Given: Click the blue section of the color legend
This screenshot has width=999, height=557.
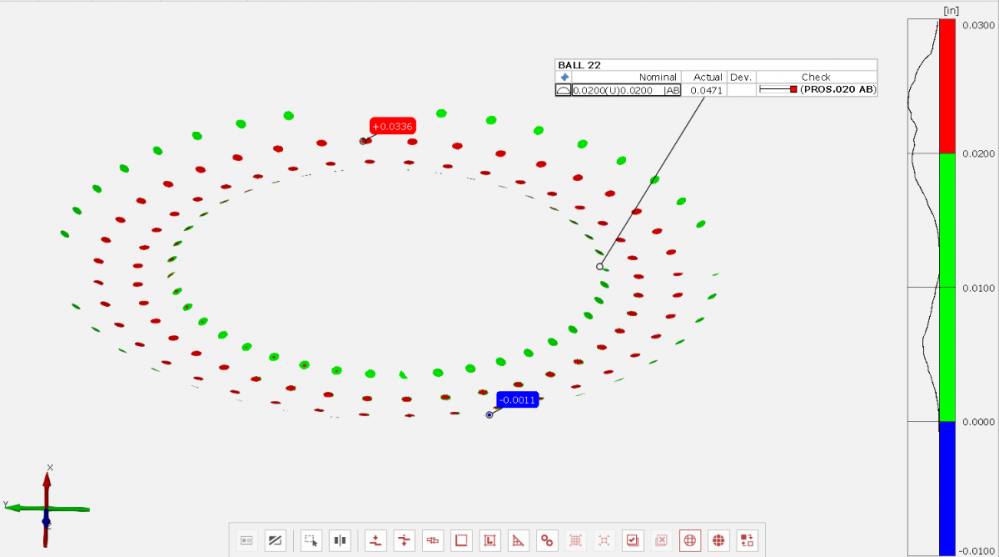Looking at the screenshot, I should pyautogui.click(x=947, y=488).
